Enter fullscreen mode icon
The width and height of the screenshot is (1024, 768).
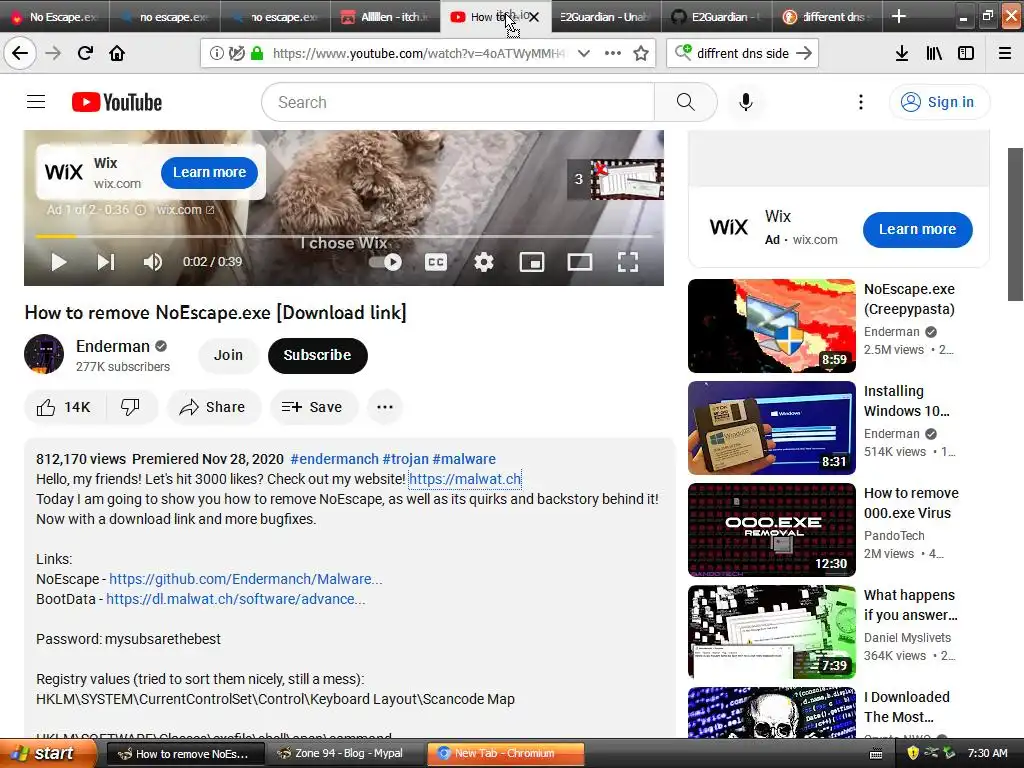click(x=628, y=263)
